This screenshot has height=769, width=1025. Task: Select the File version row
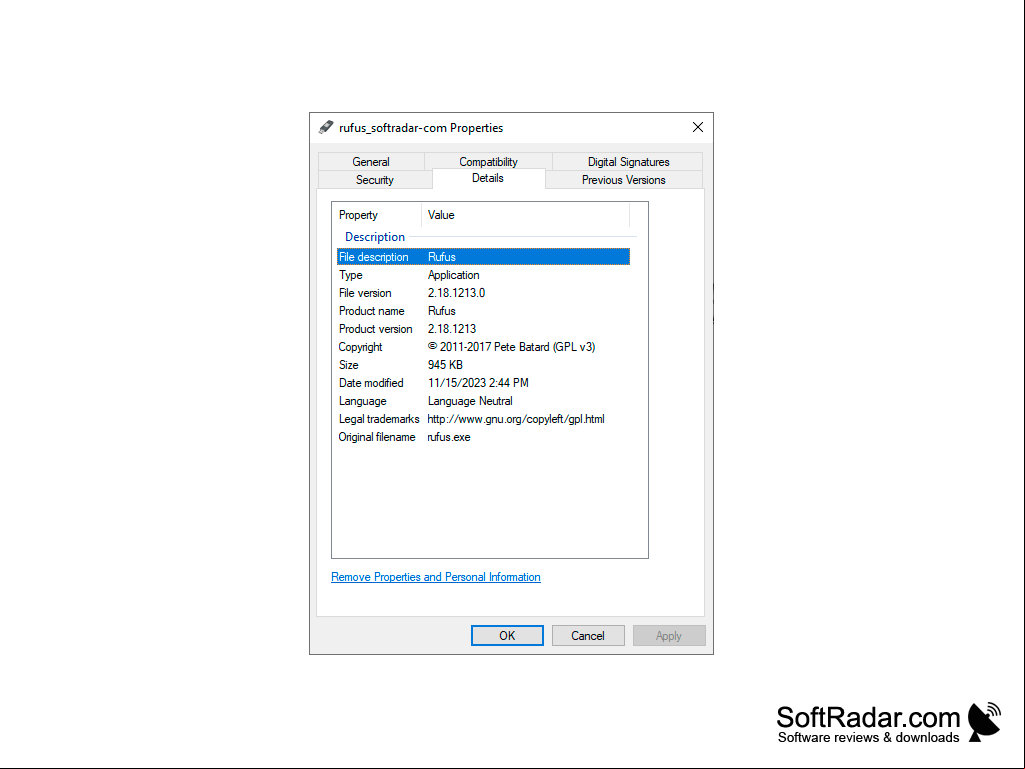[x=483, y=293]
